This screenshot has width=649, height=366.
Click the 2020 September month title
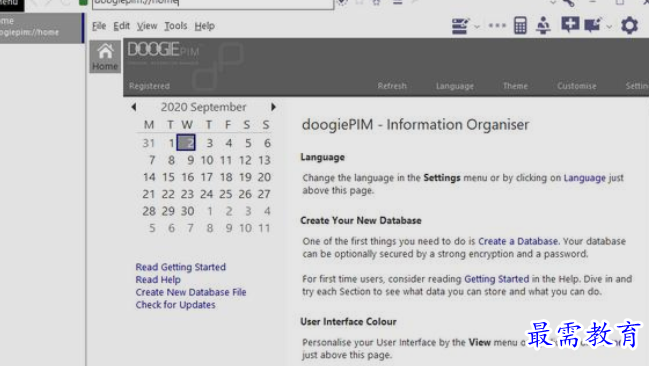[203, 107]
